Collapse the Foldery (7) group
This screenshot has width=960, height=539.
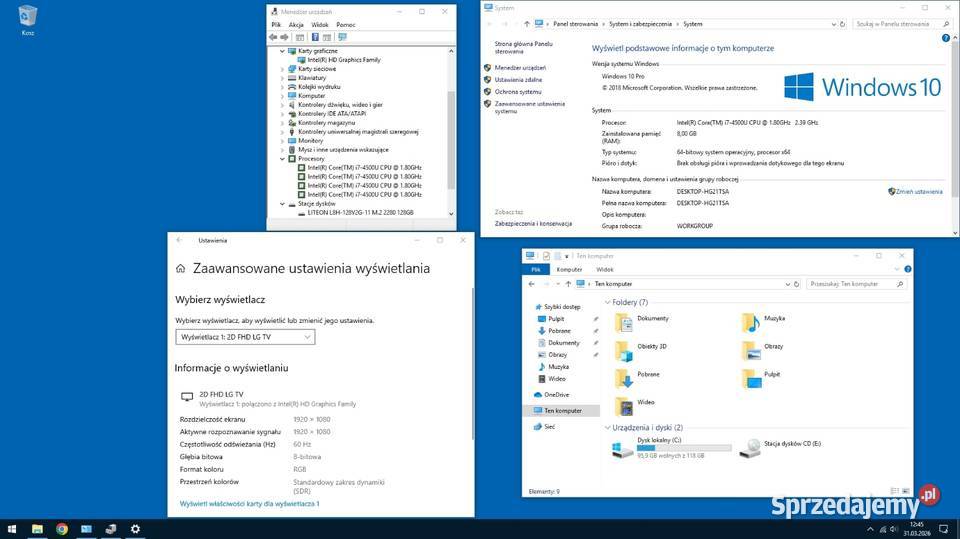coord(607,303)
